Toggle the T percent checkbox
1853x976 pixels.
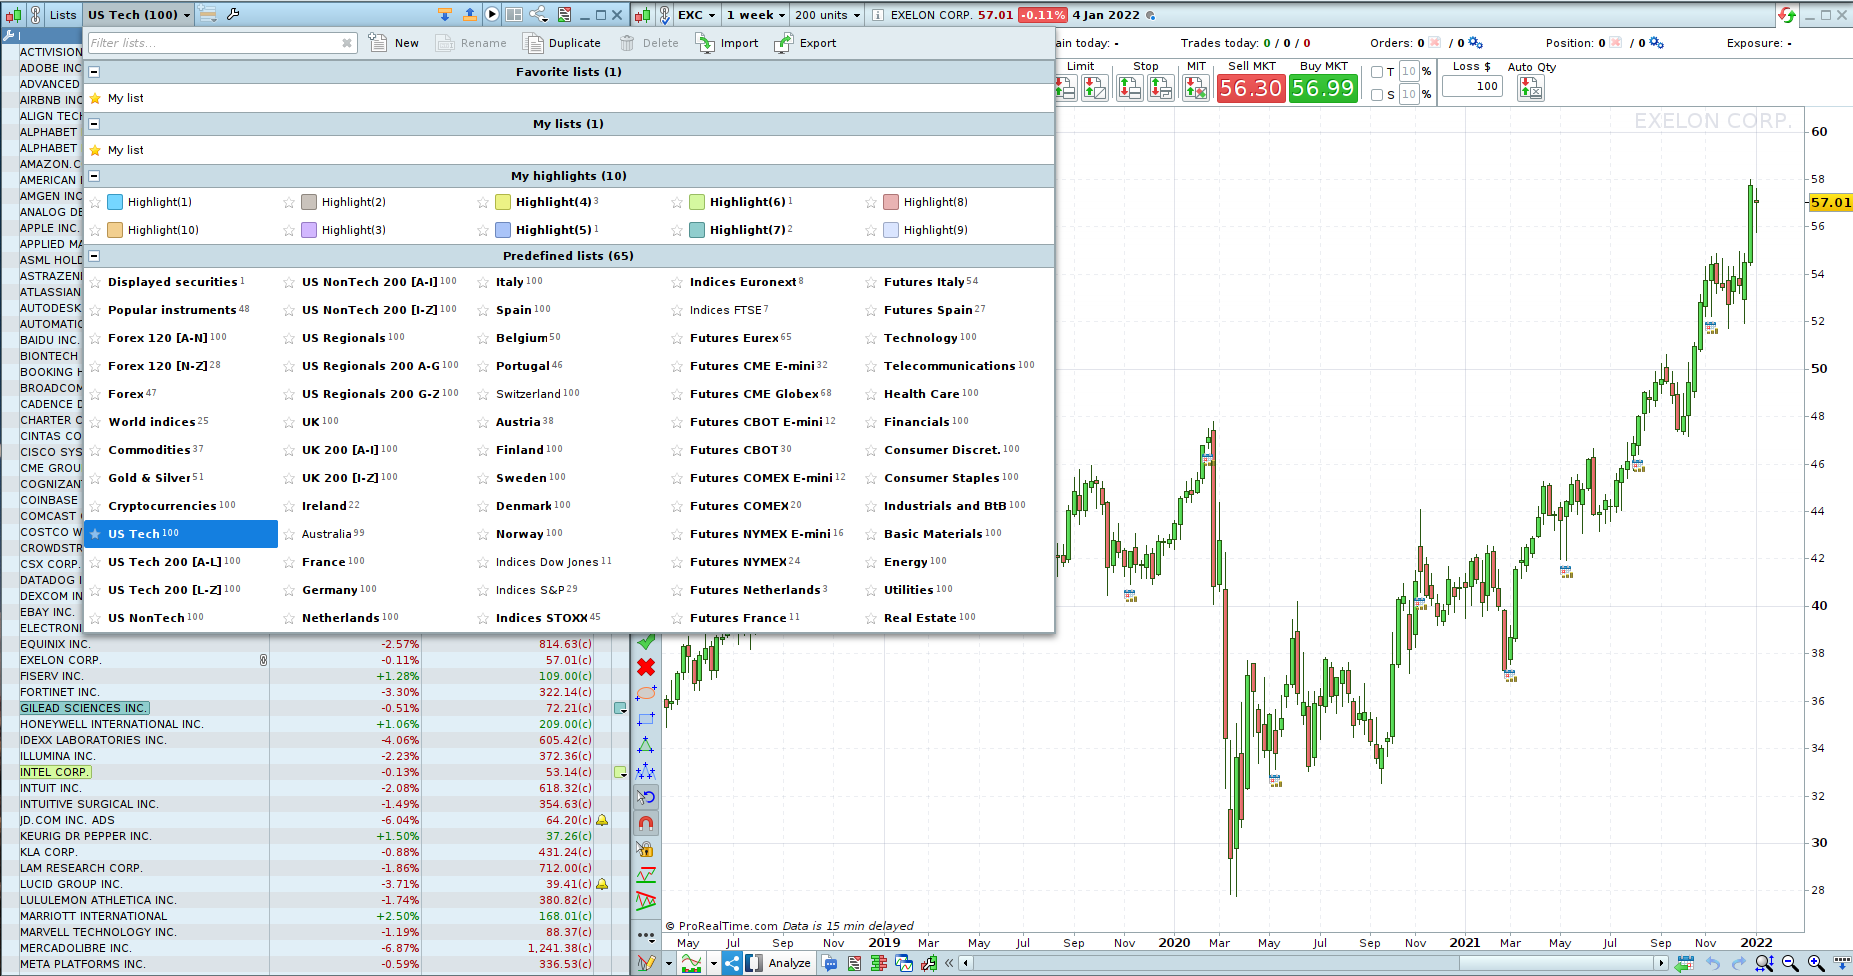tap(1377, 72)
